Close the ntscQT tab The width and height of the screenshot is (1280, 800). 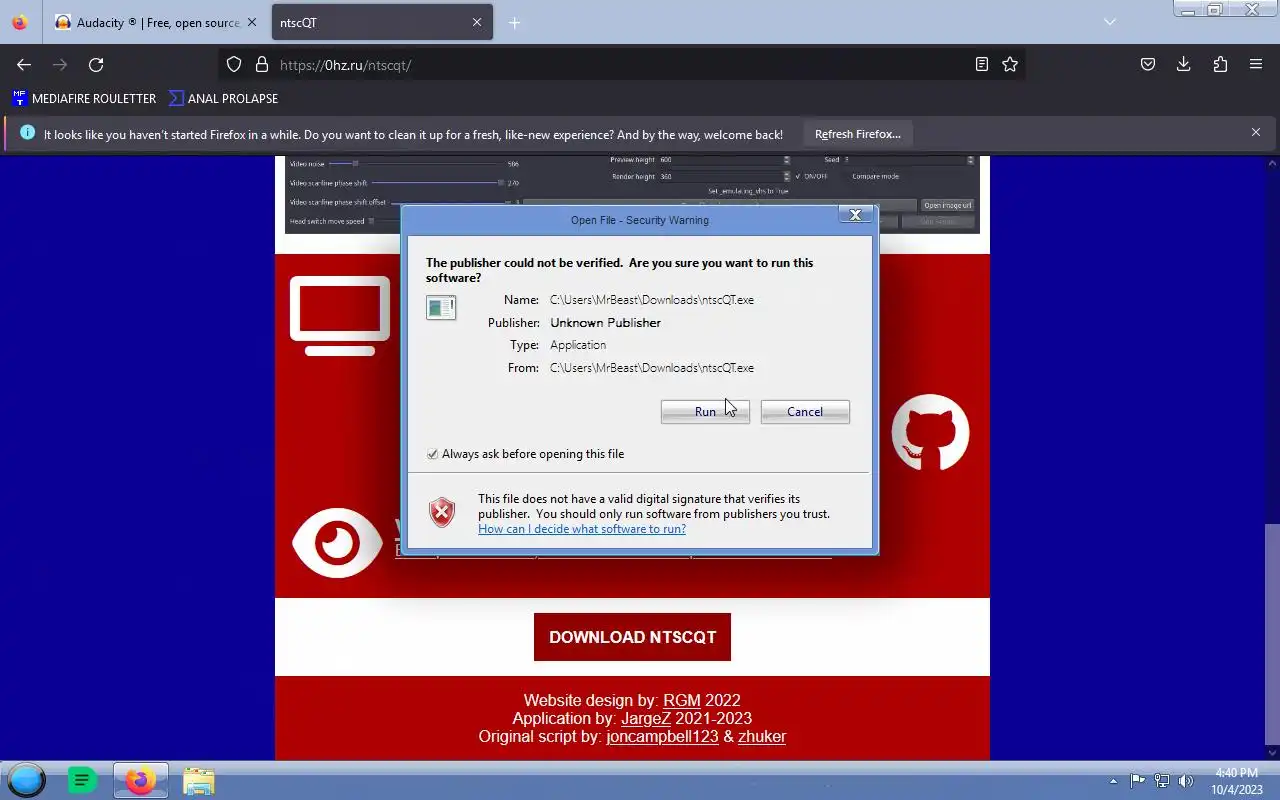point(476,22)
